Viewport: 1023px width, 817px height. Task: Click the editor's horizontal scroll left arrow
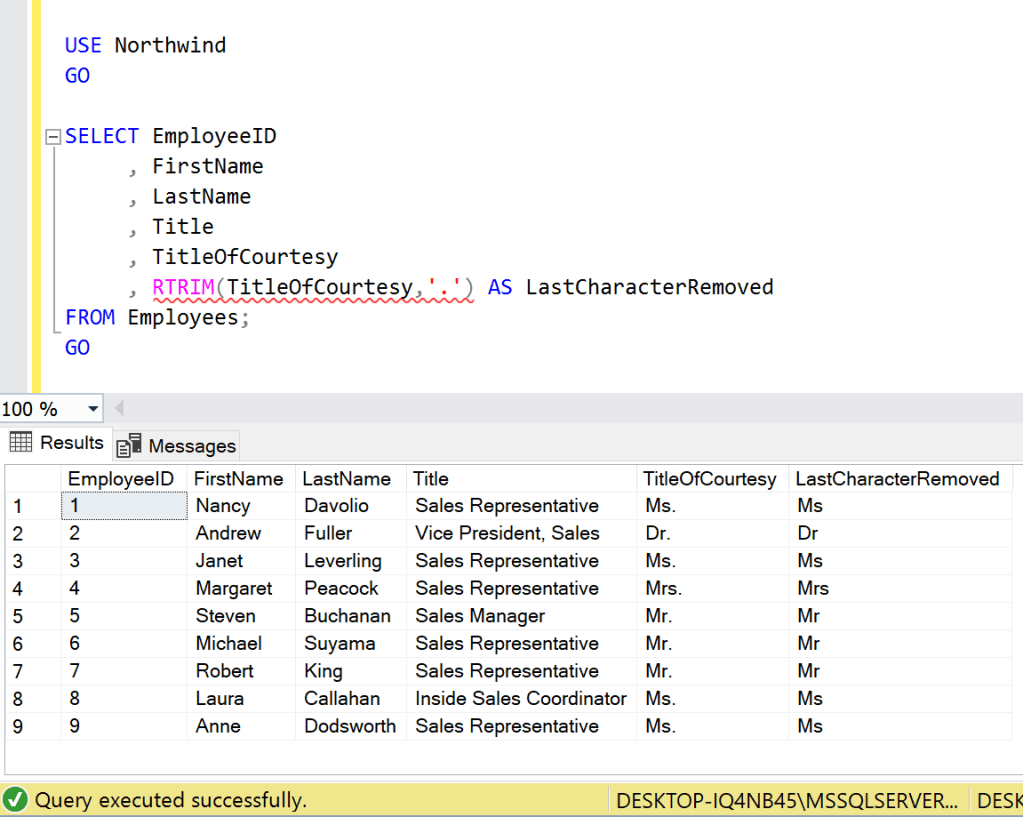tap(120, 409)
